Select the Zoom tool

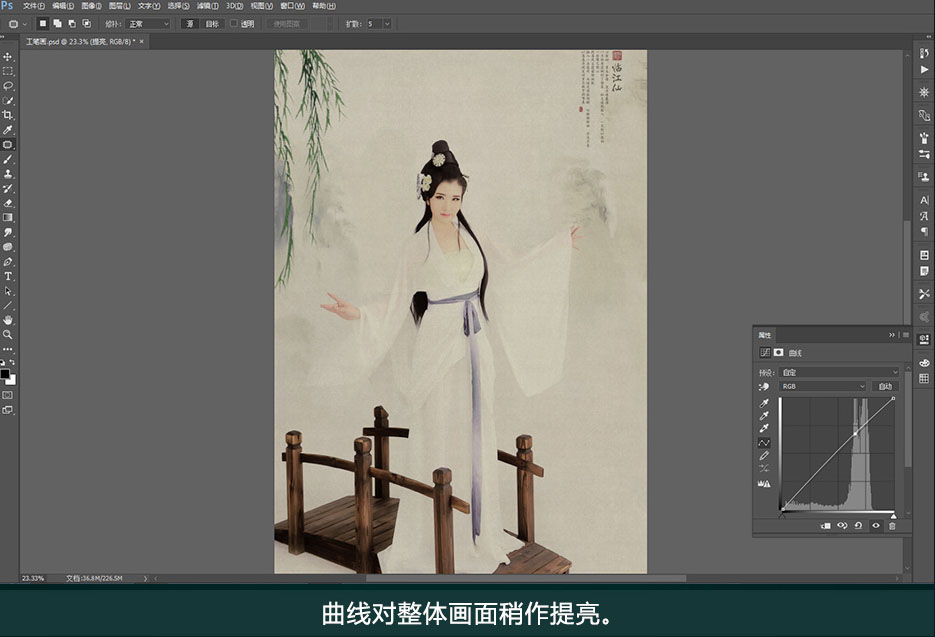pos(8,335)
